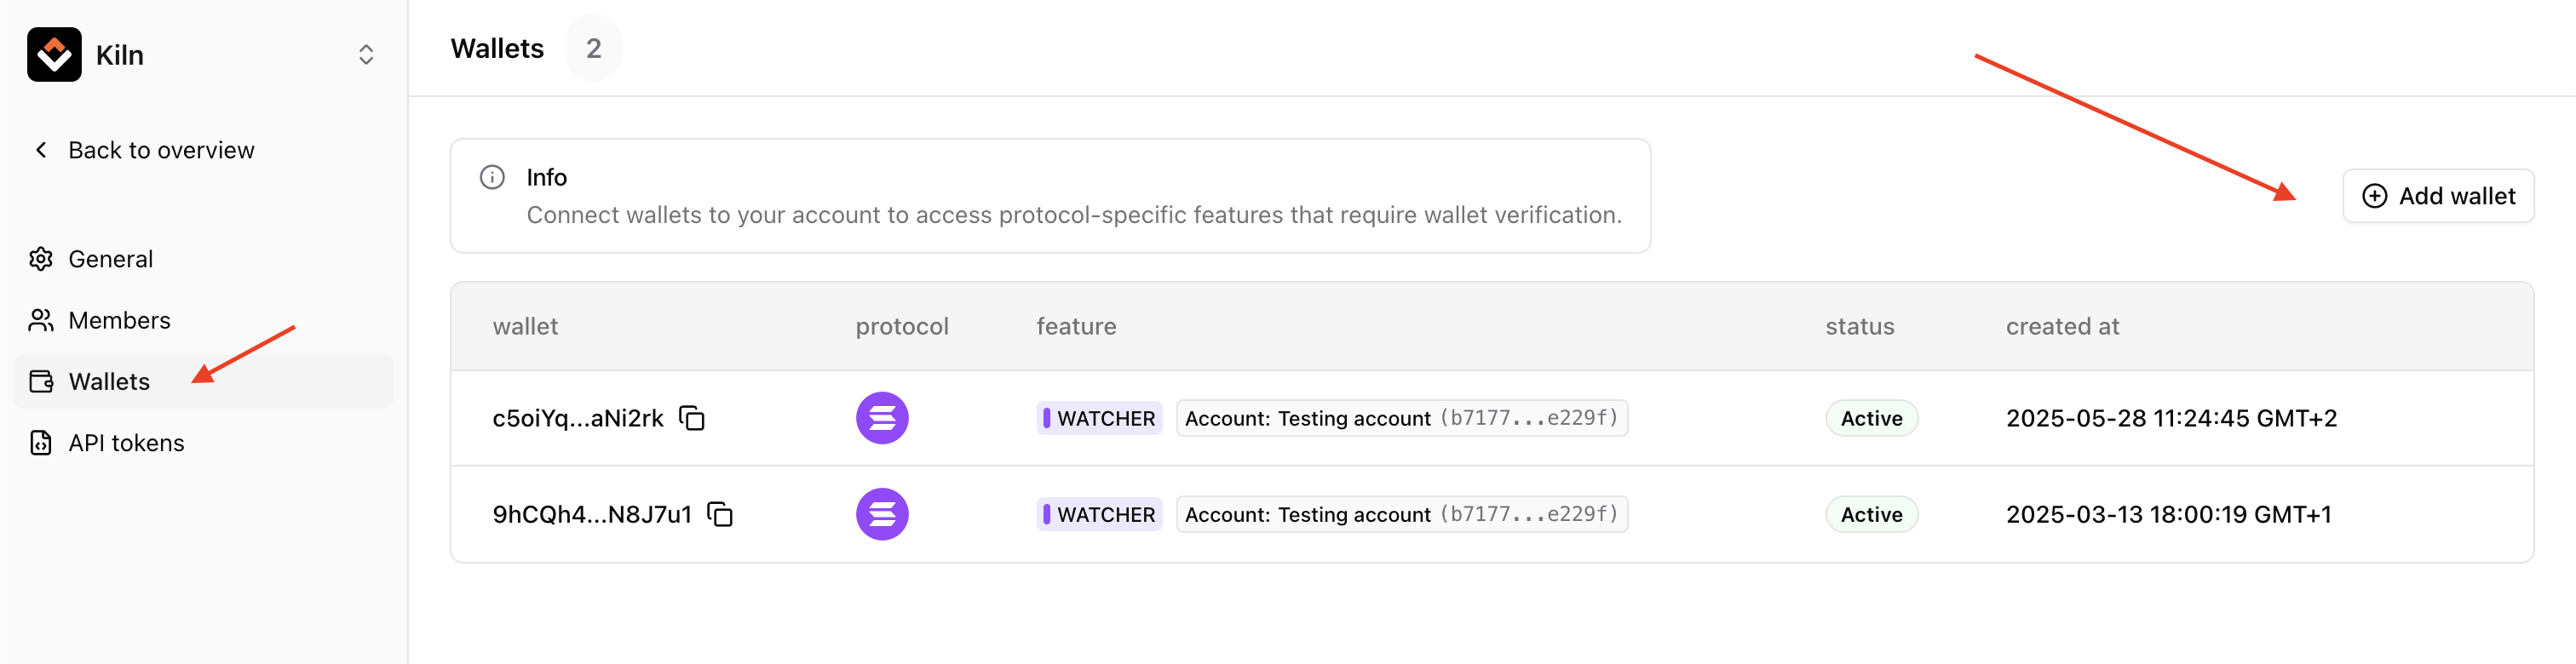Open the Members section
Image resolution: width=2576 pixels, height=664 pixels.
[x=118, y=320]
